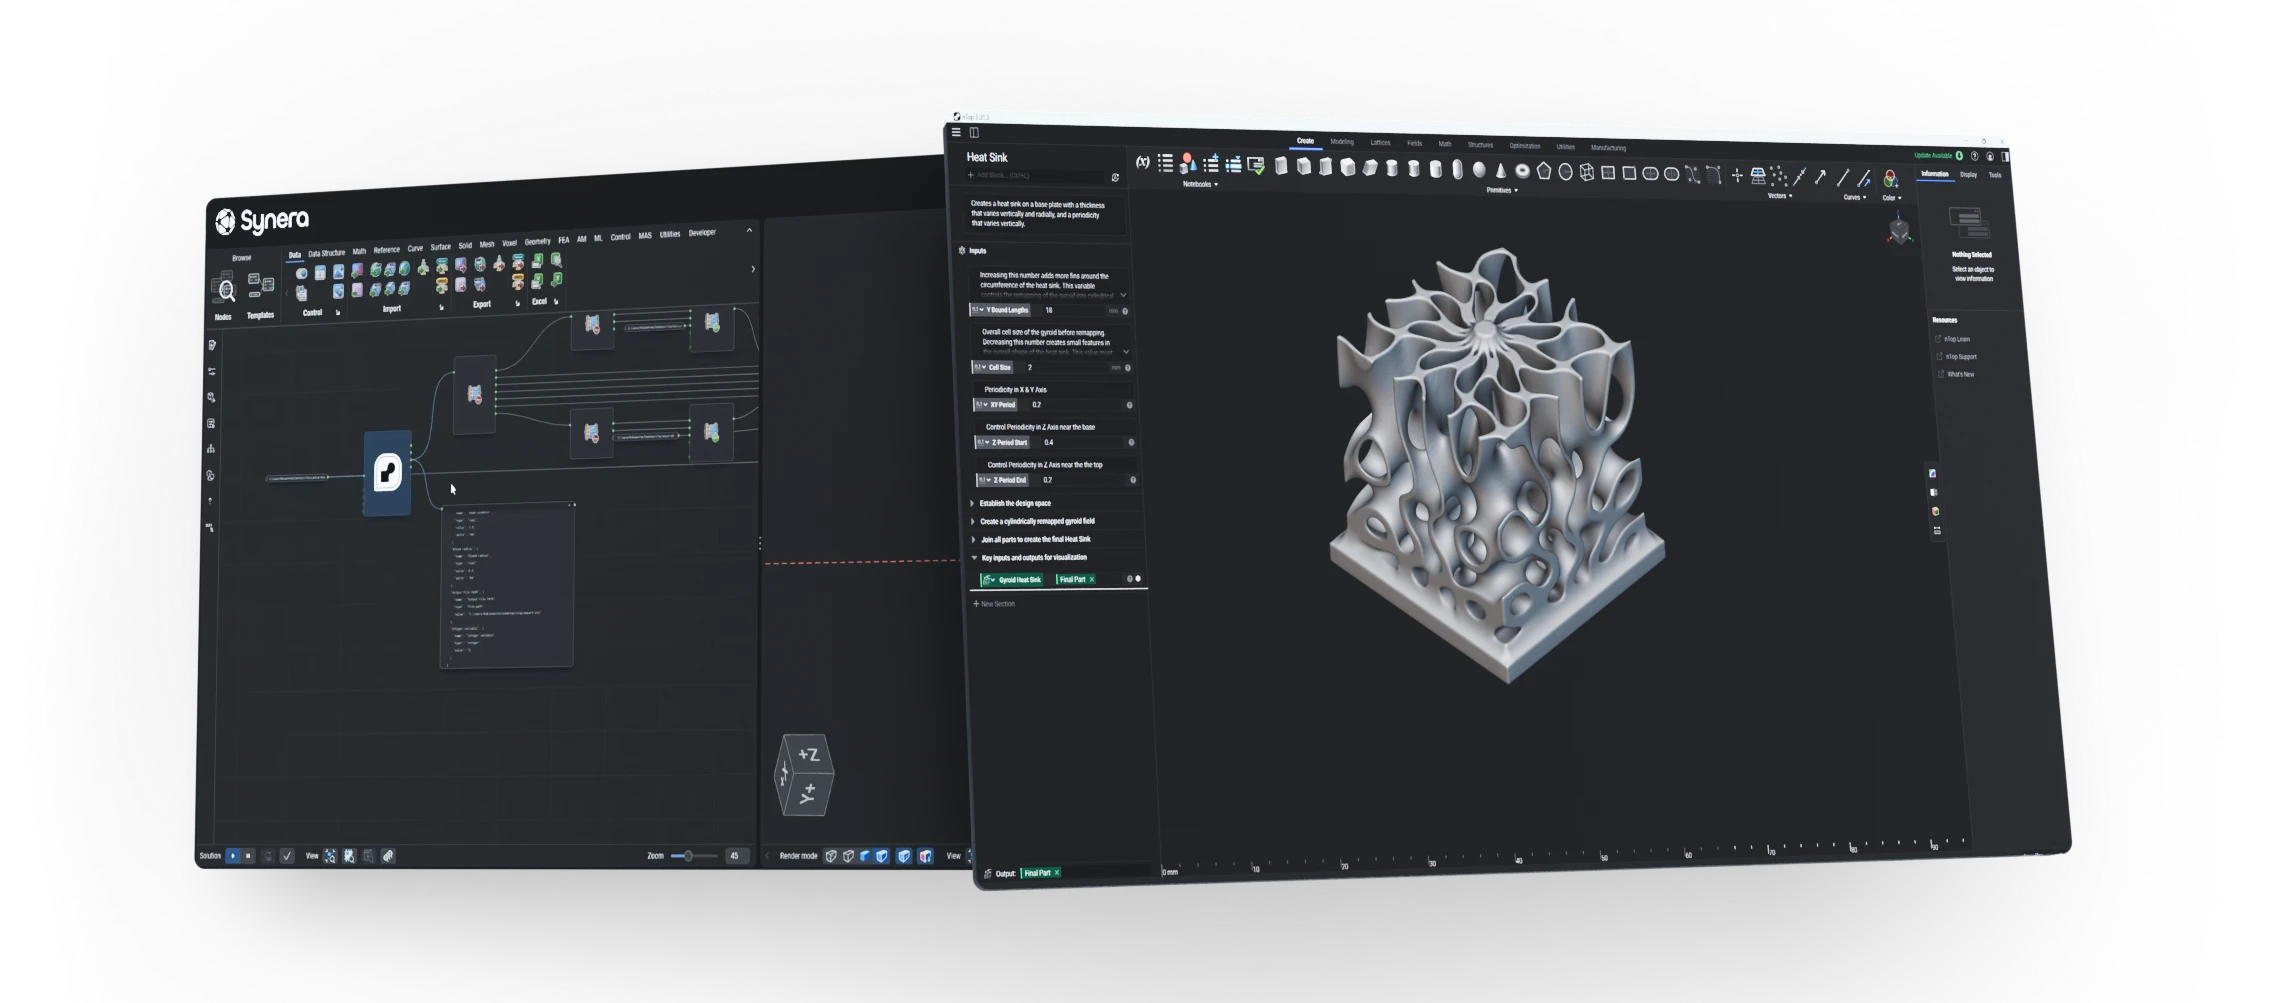Click the Gyroid Heat Sink variable chip
Screen dimensions: 2286x1003
(x=1012, y=580)
